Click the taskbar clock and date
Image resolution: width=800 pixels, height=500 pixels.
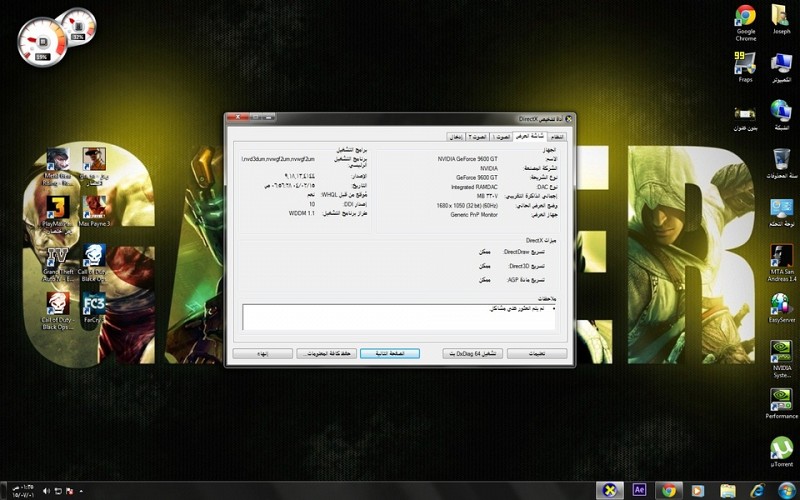[x=21, y=491]
